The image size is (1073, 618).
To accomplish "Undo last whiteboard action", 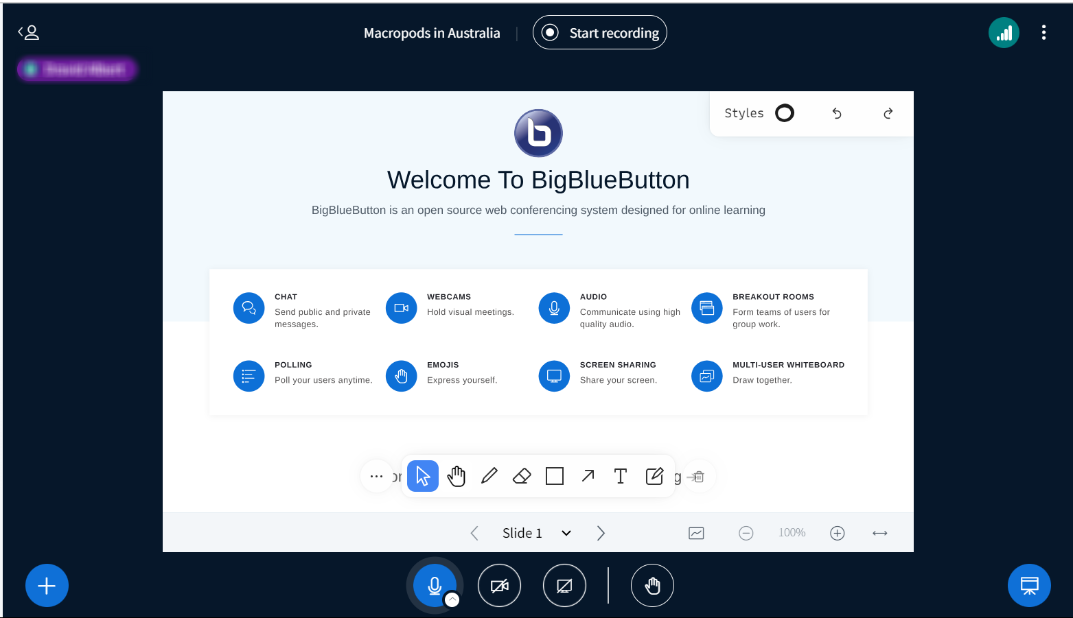I will [x=836, y=114].
